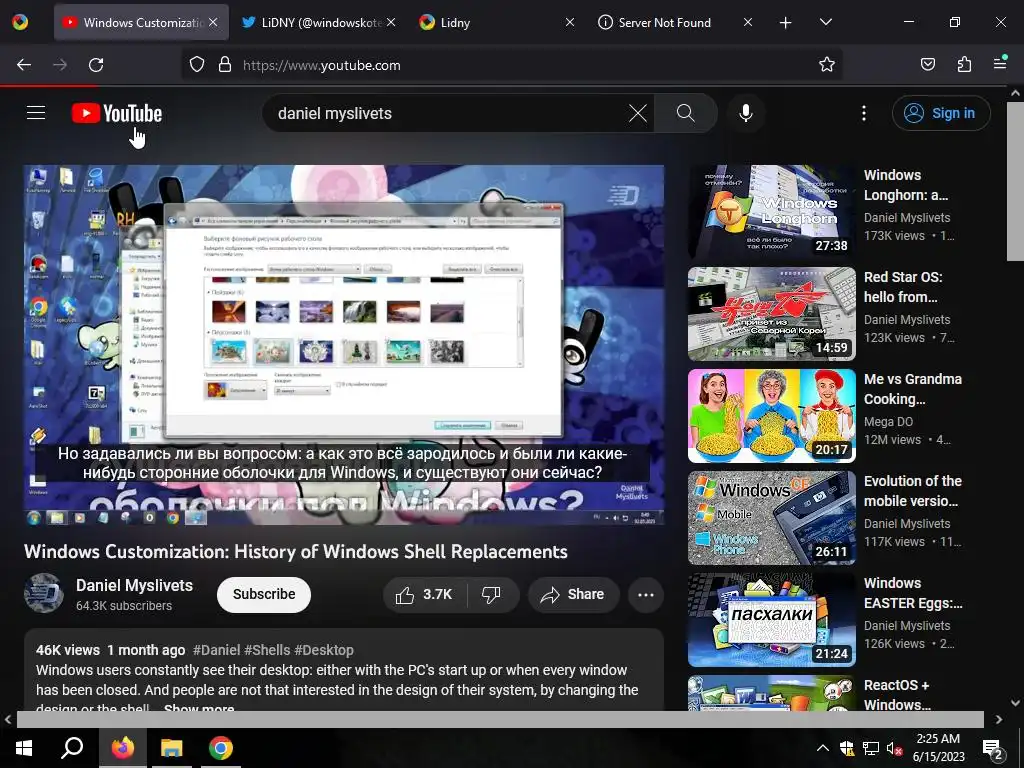Close the LiDNY Twitter tab

[x=391, y=22]
